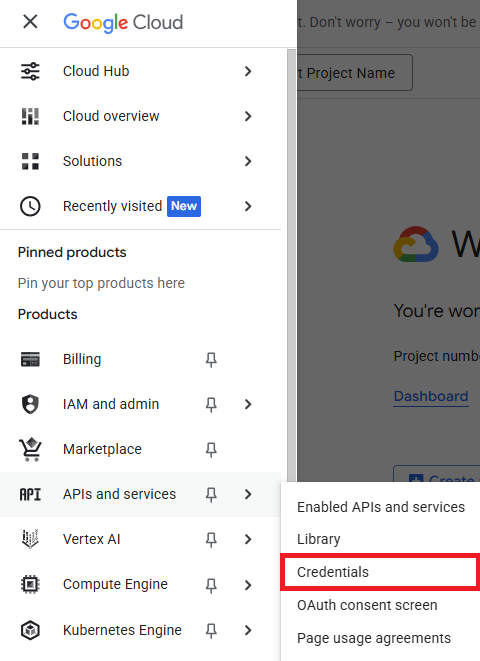Open Solutions menu entry

point(140,161)
